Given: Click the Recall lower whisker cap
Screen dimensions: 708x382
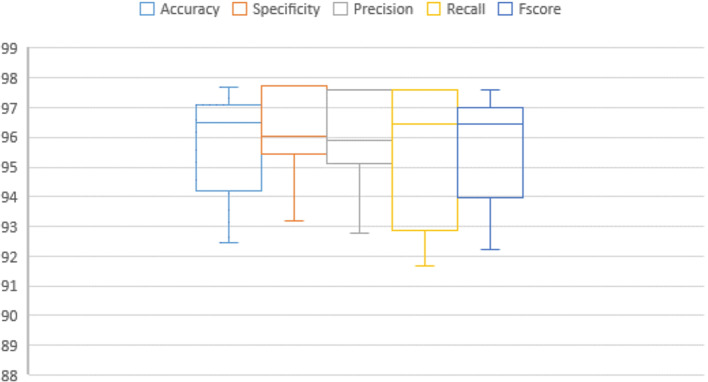Looking at the screenshot, I should tap(425, 266).
